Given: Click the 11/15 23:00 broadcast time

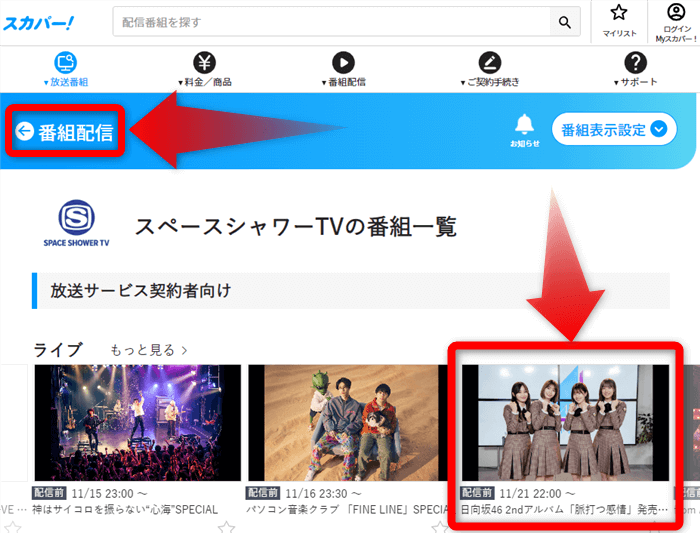Looking at the screenshot, I should coord(109,494).
